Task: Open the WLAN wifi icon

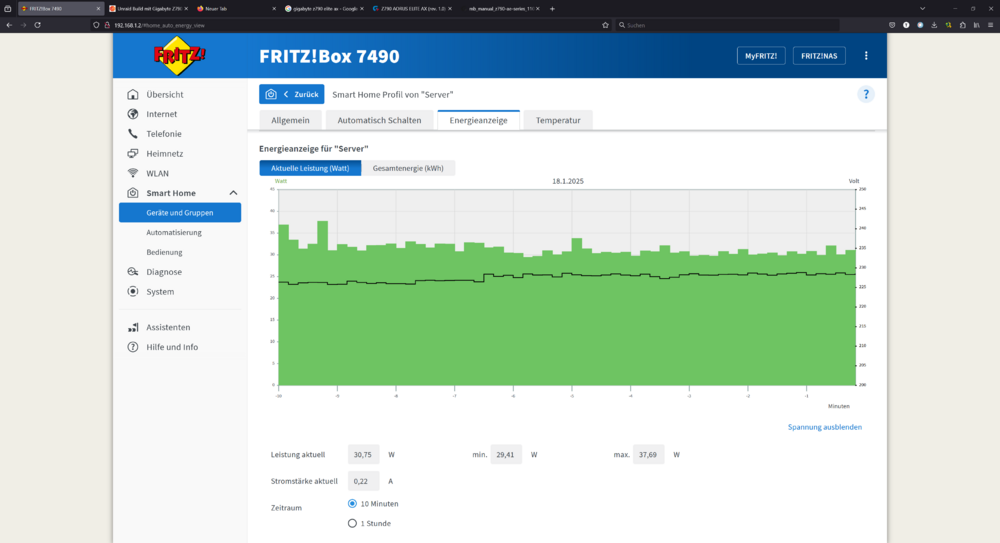Action: (133, 174)
